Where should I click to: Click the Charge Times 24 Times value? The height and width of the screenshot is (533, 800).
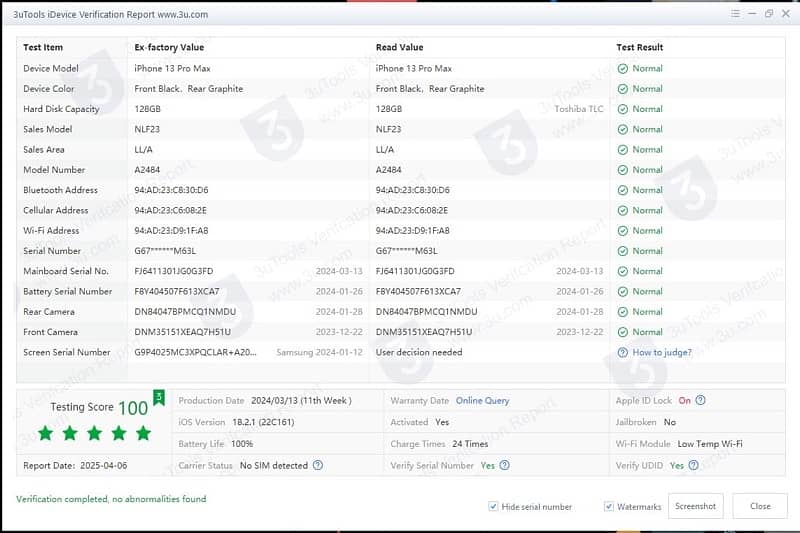point(470,444)
